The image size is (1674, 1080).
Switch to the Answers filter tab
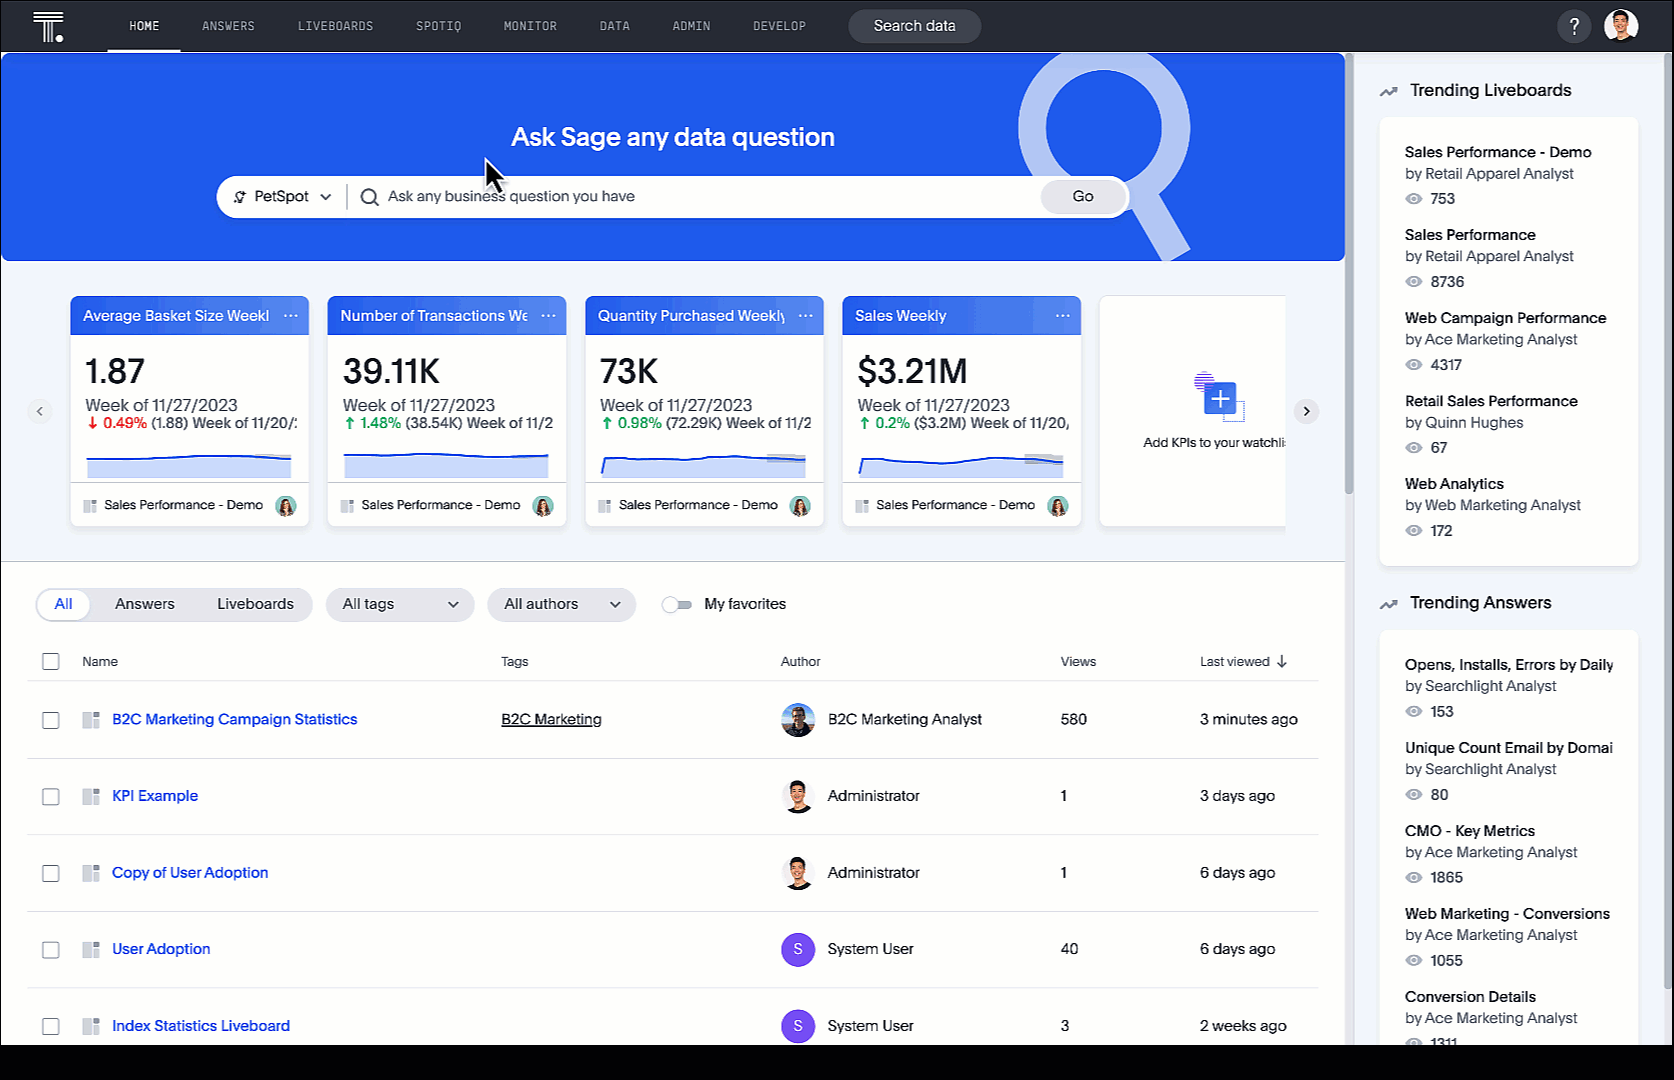click(145, 604)
